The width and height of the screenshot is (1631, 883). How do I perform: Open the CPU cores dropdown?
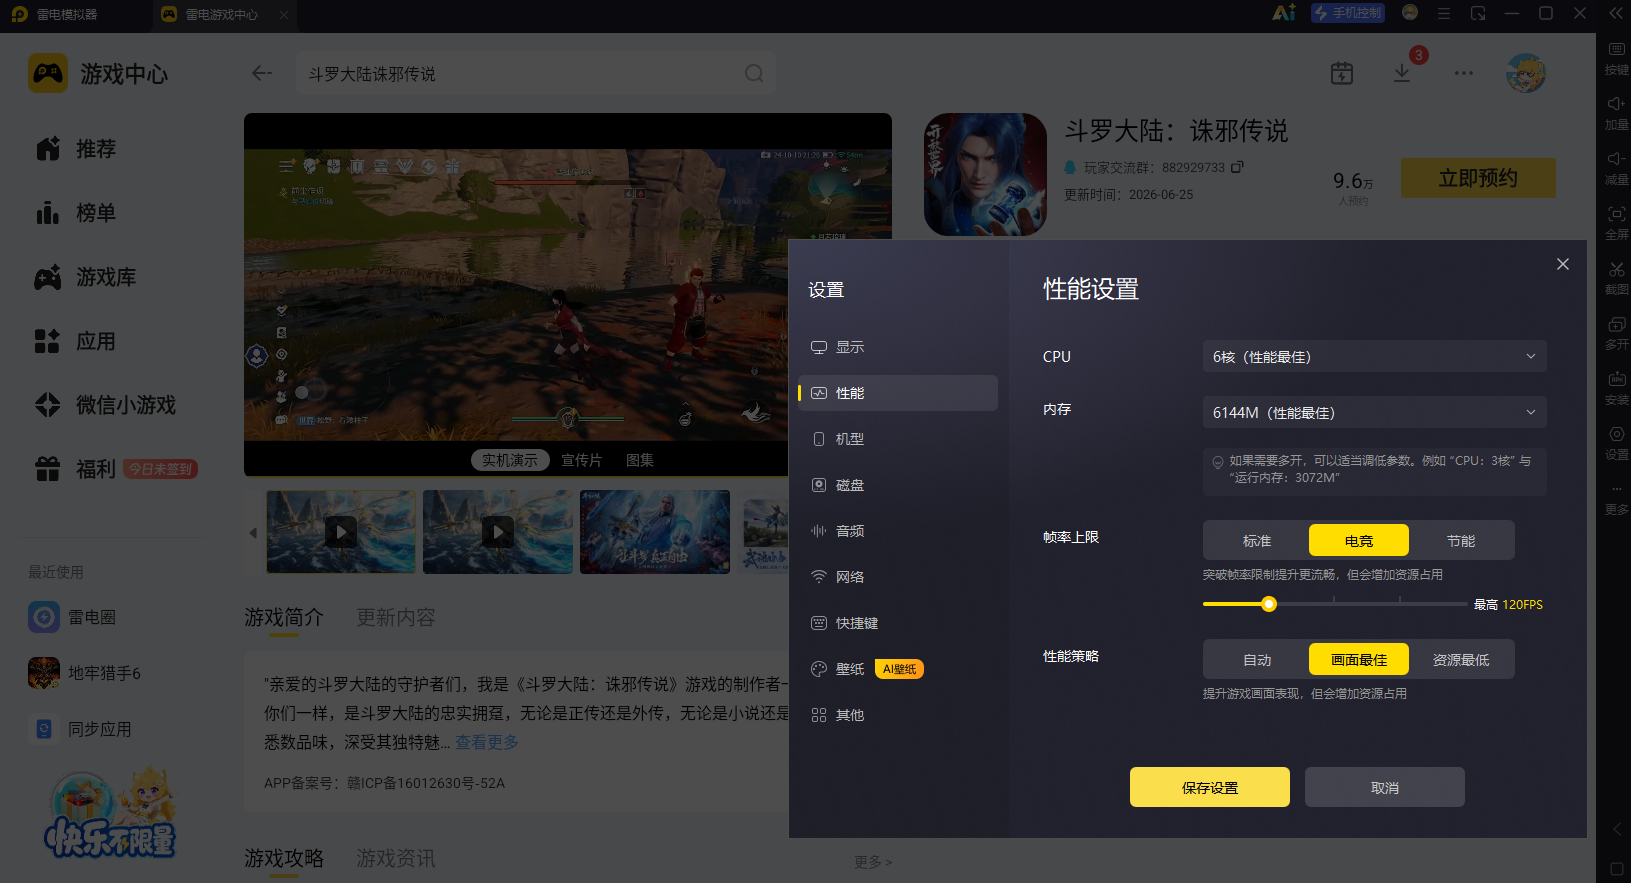pos(1375,356)
